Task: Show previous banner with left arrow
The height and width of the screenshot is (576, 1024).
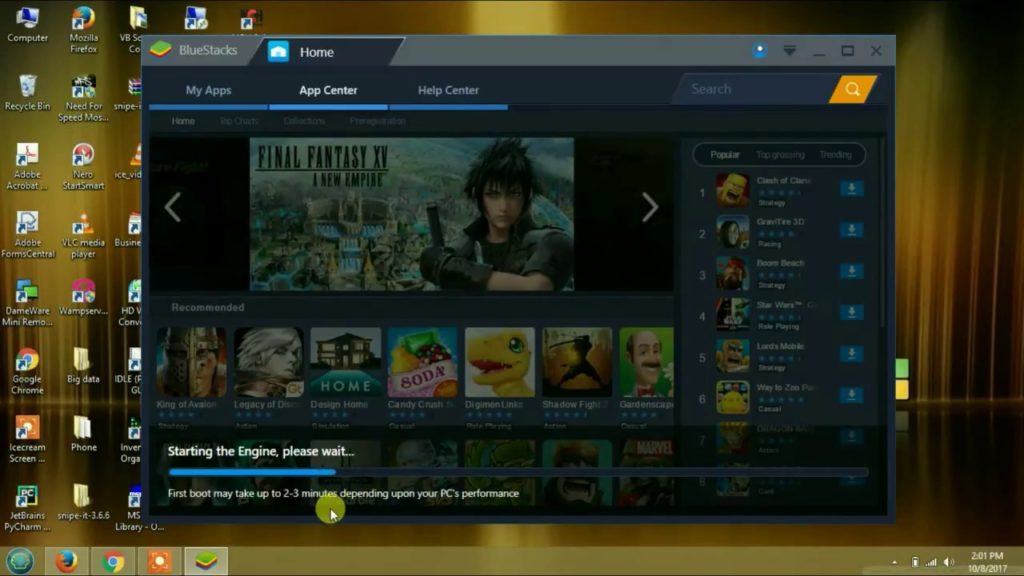Action: tap(173, 208)
